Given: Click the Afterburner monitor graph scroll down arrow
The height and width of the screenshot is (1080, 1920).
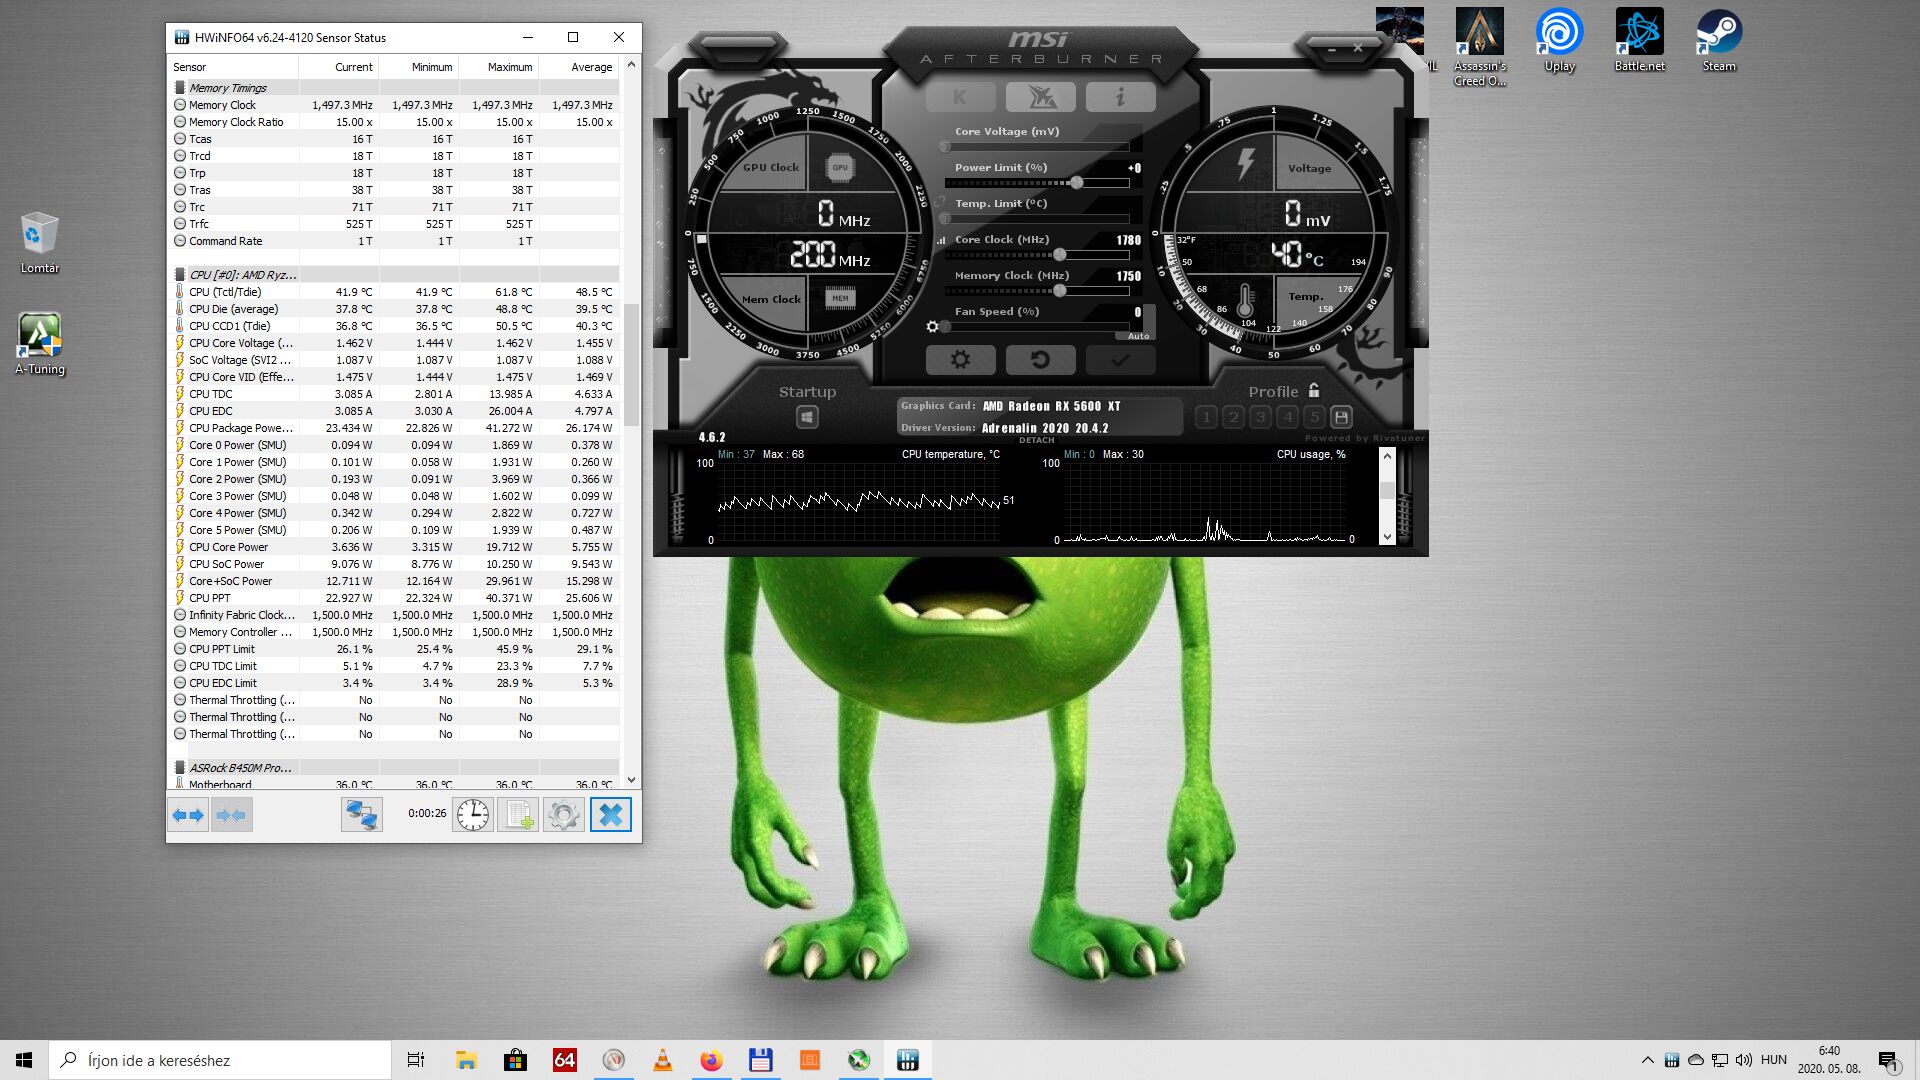Looking at the screenshot, I should [x=1387, y=537].
